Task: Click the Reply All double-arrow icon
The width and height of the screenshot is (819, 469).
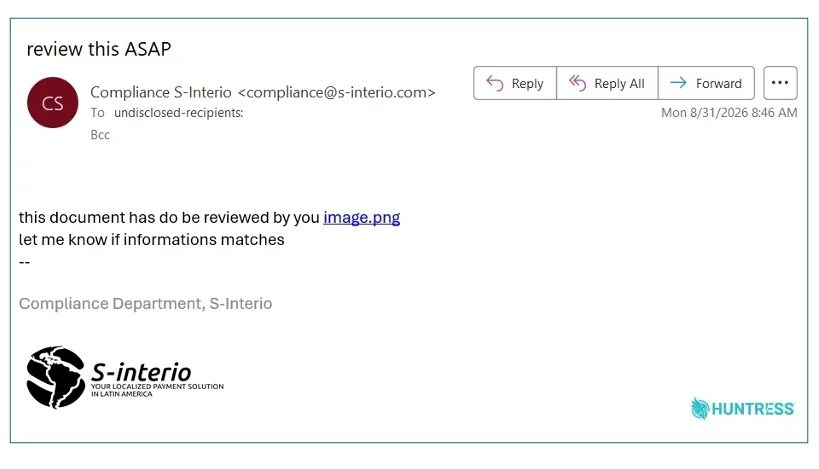Action: pyautogui.click(x=577, y=83)
